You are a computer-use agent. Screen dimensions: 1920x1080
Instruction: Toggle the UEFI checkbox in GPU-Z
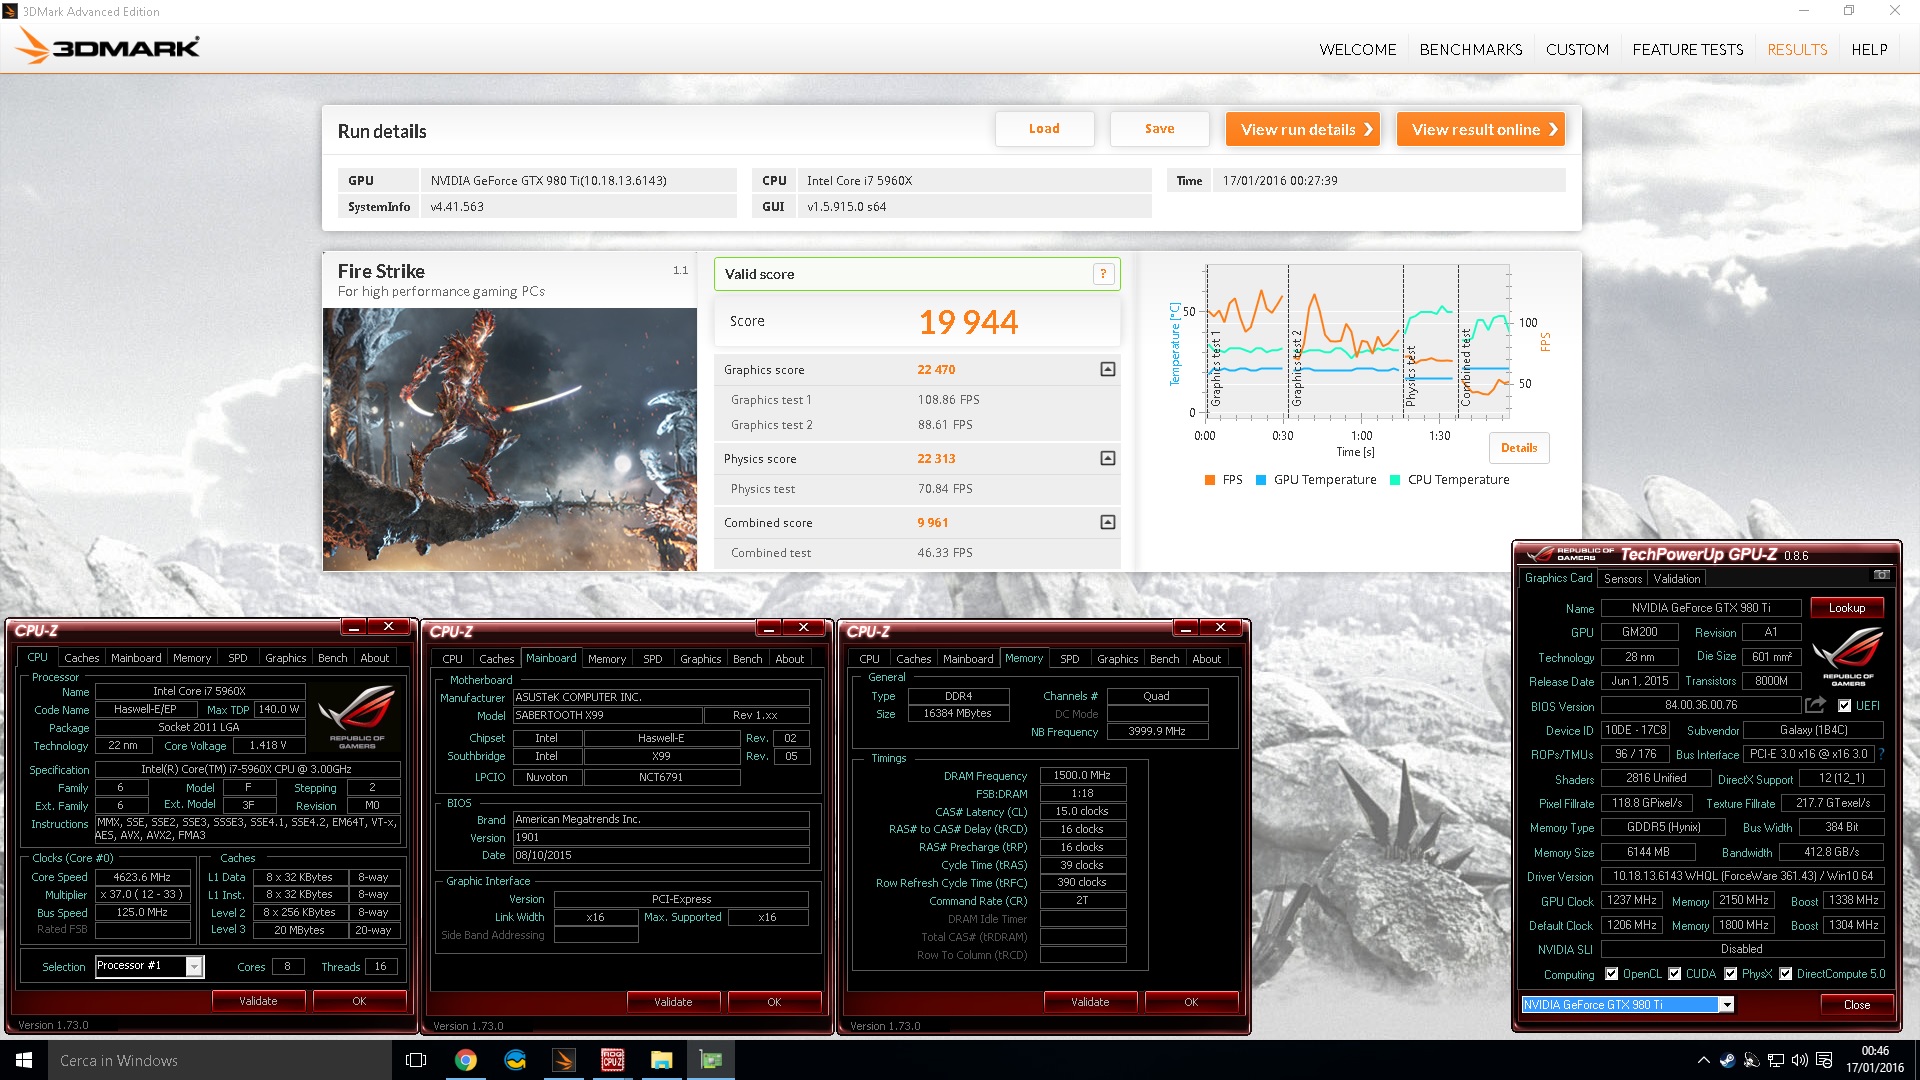pyautogui.click(x=1844, y=706)
